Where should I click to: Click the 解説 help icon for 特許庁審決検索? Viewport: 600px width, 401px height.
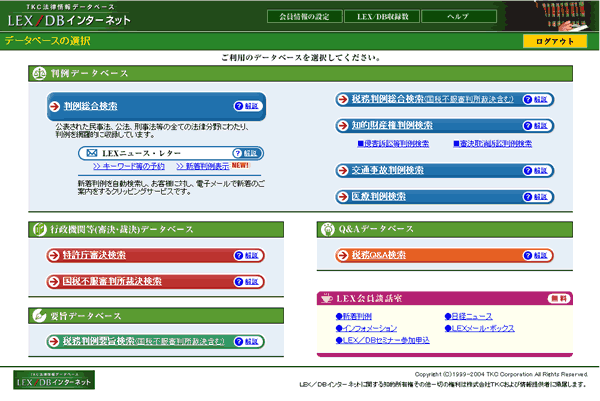(248, 255)
